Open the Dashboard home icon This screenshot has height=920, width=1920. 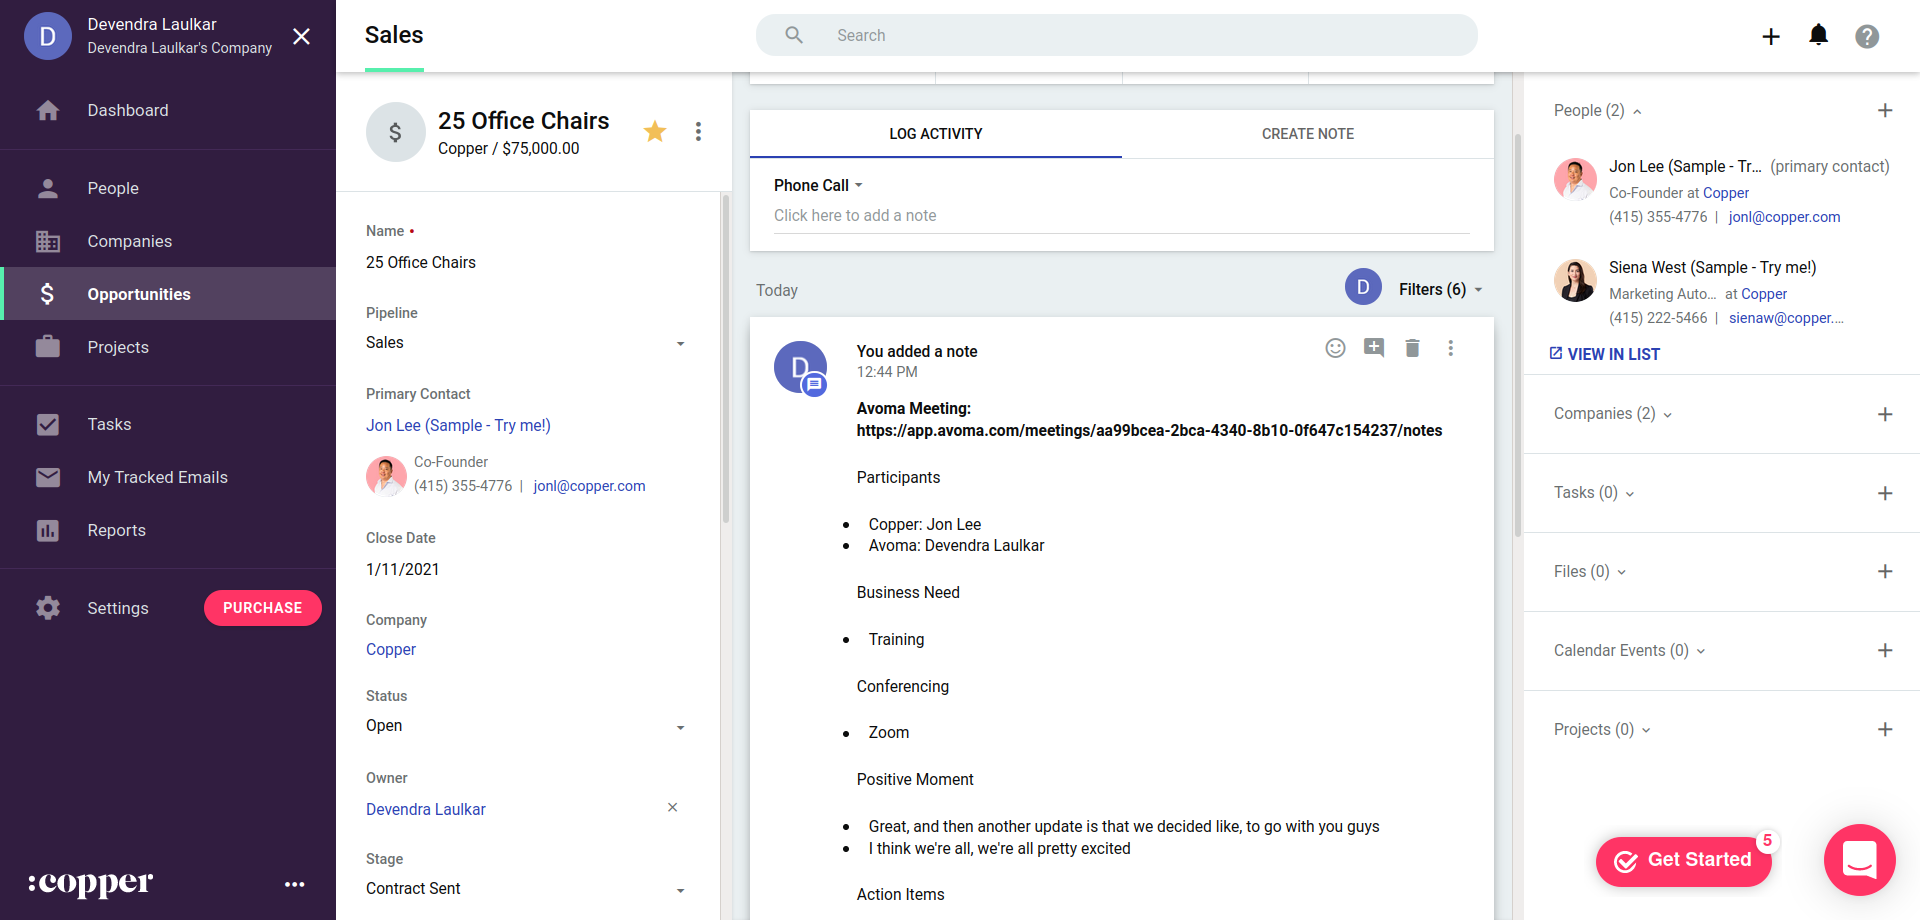(48, 110)
